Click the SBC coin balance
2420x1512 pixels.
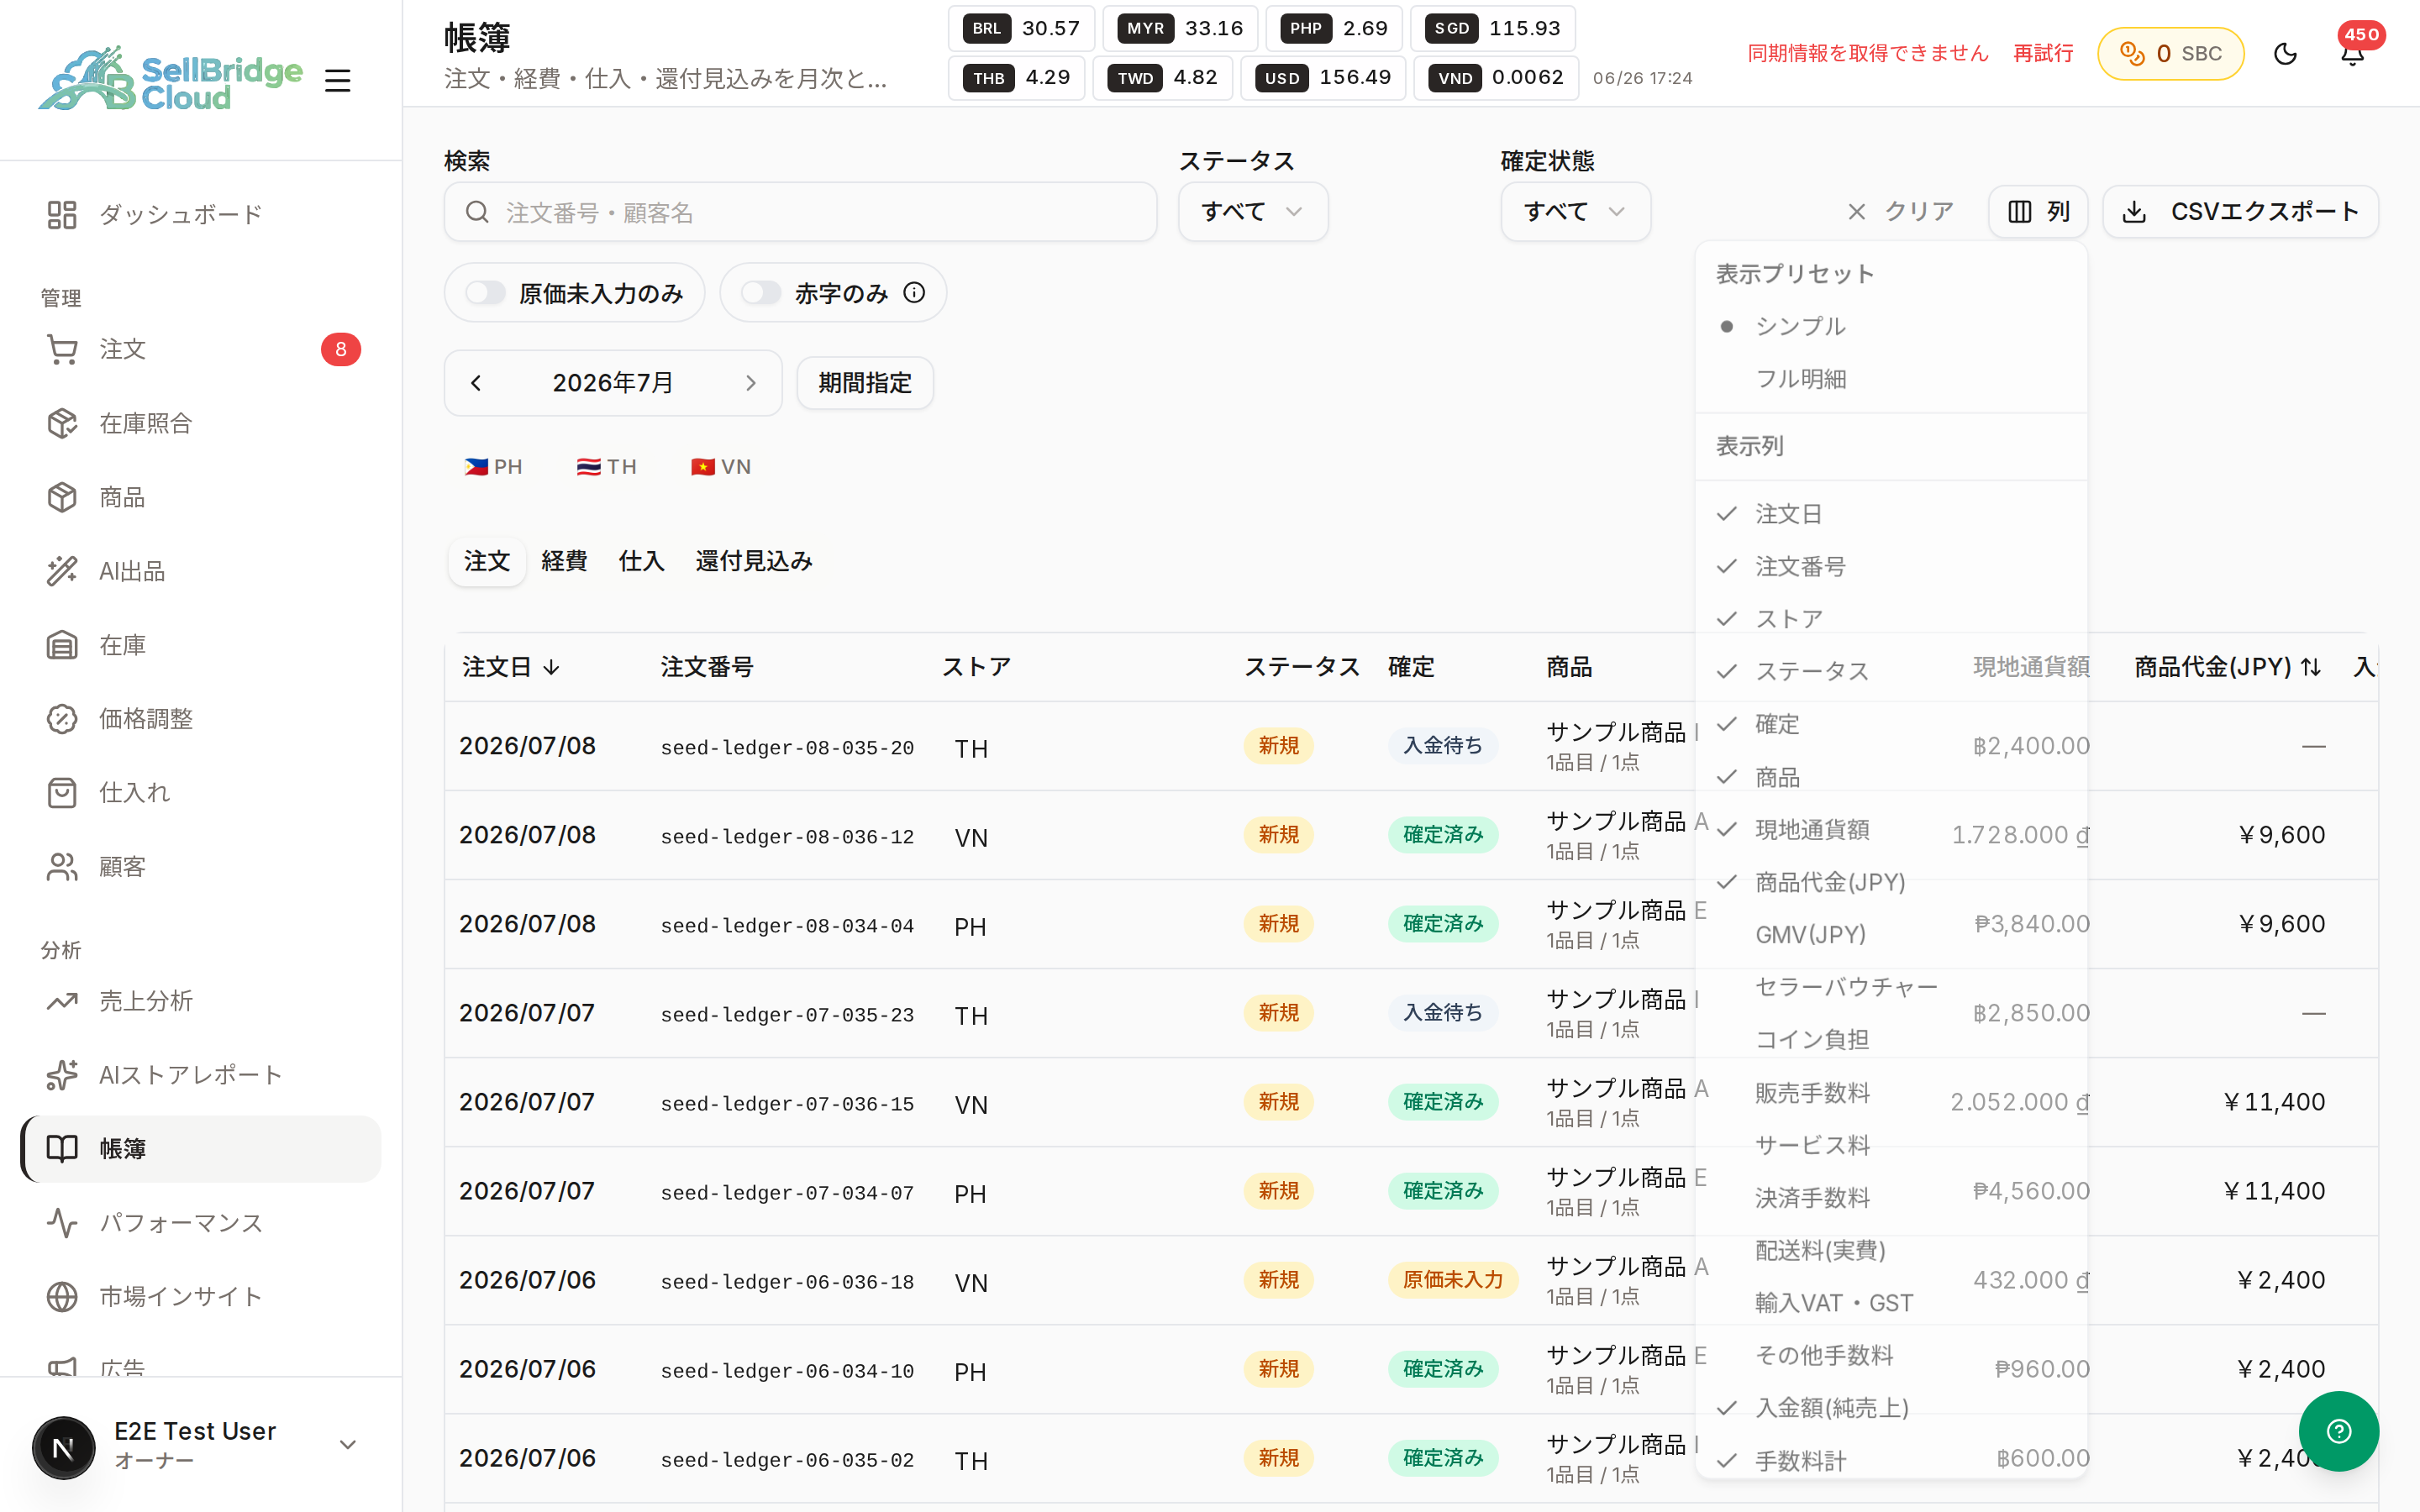[2170, 54]
